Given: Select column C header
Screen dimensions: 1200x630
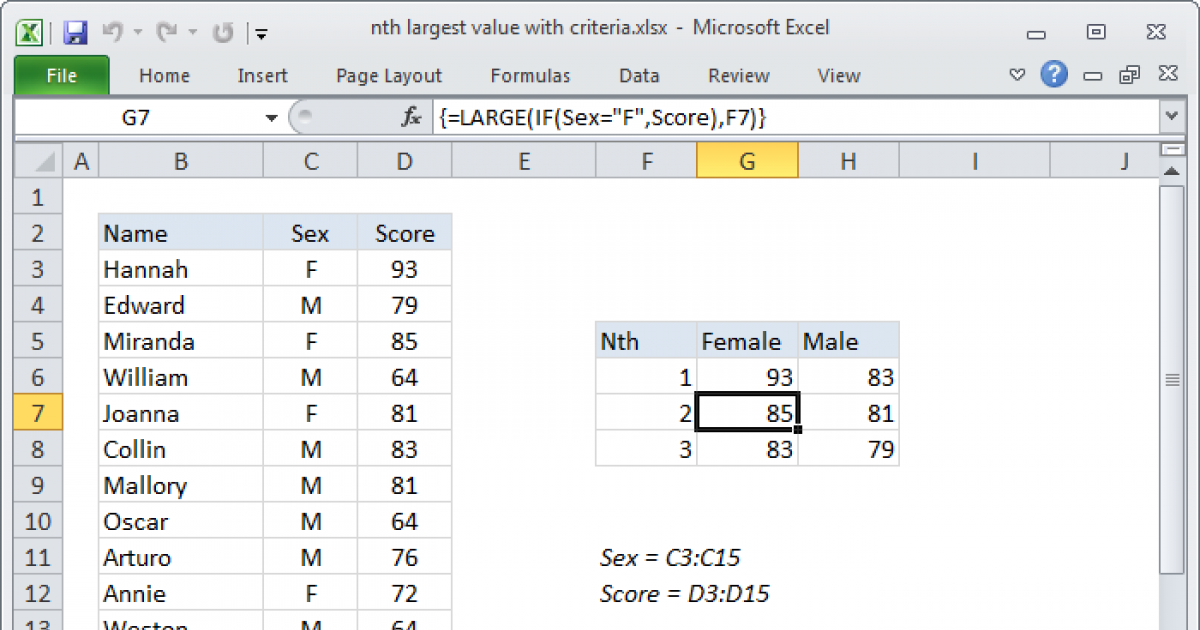Looking at the screenshot, I should [310, 161].
